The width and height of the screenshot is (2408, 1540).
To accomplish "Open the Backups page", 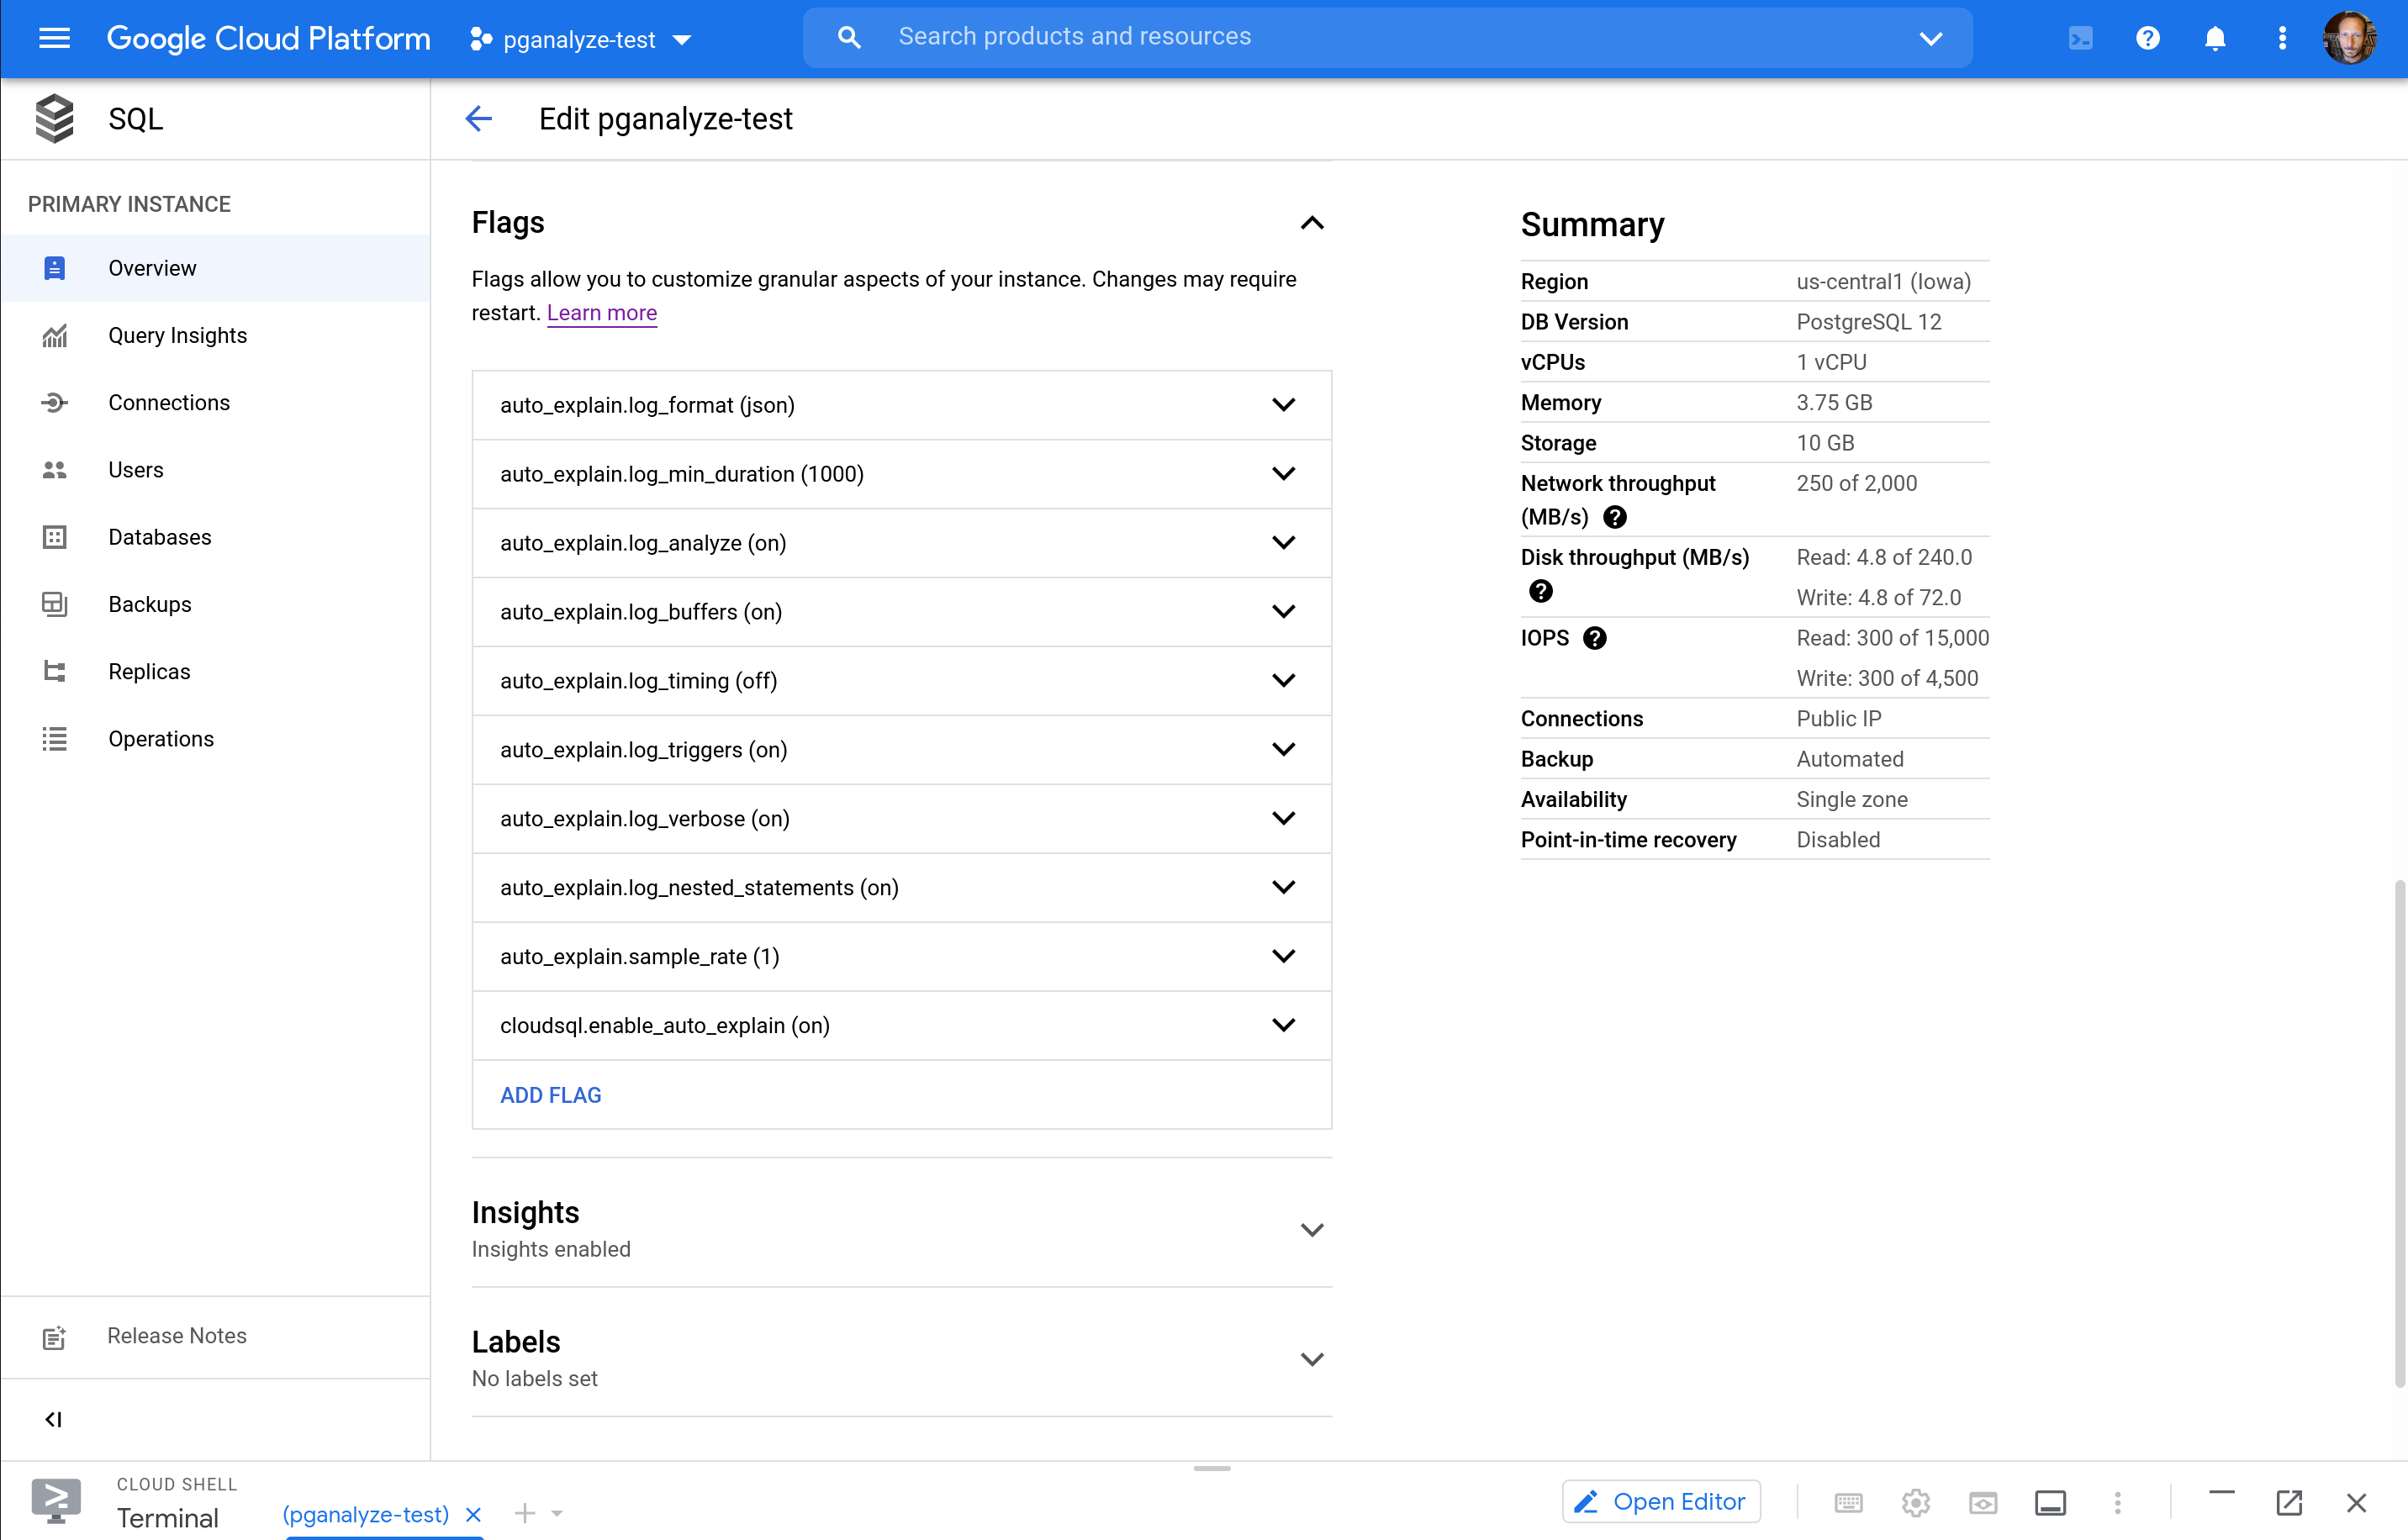I will [x=216, y=604].
